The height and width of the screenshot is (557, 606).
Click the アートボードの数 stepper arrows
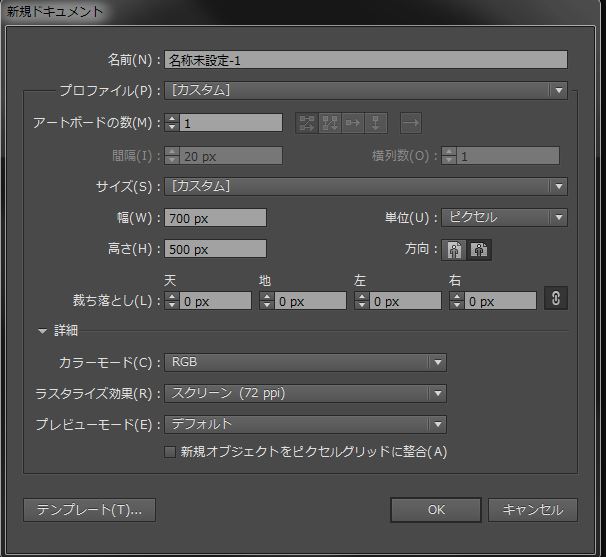(172, 123)
